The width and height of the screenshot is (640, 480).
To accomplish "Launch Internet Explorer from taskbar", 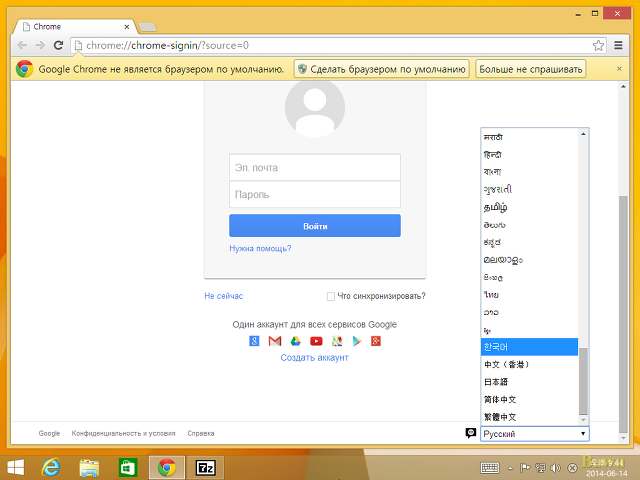I will pos(51,468).
